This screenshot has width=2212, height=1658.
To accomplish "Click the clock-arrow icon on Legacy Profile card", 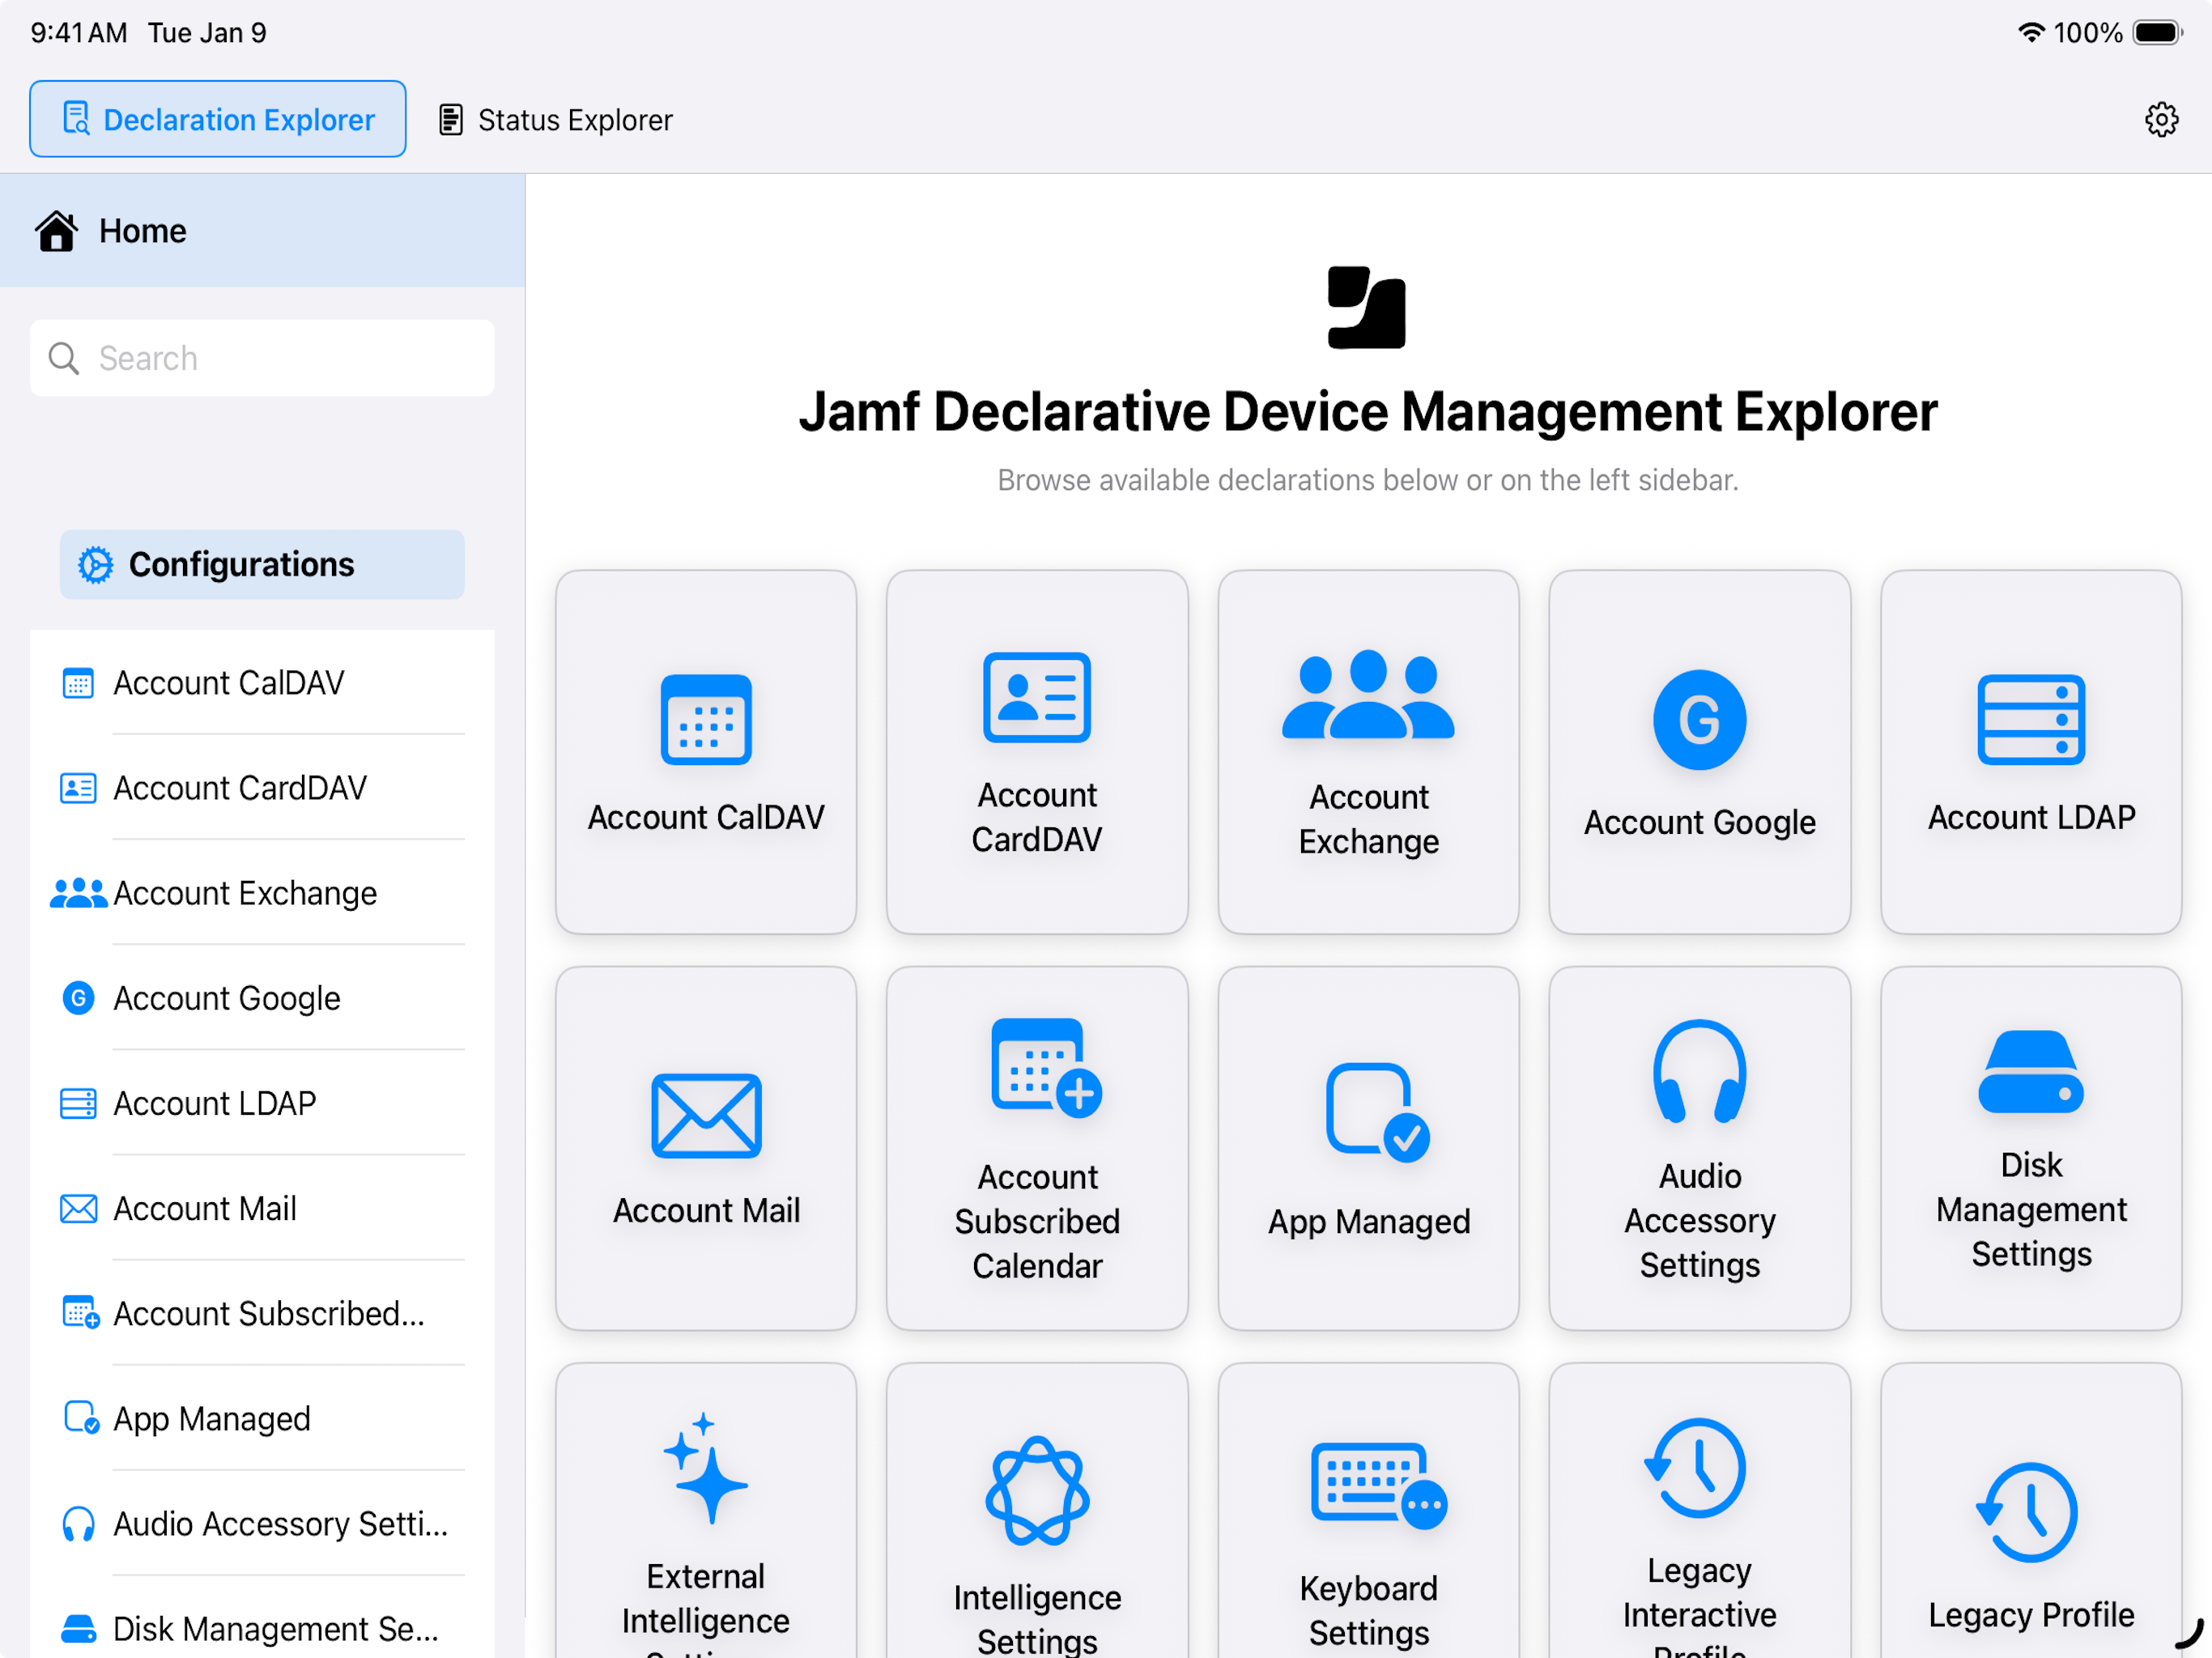I will tap(2027, 1513).
